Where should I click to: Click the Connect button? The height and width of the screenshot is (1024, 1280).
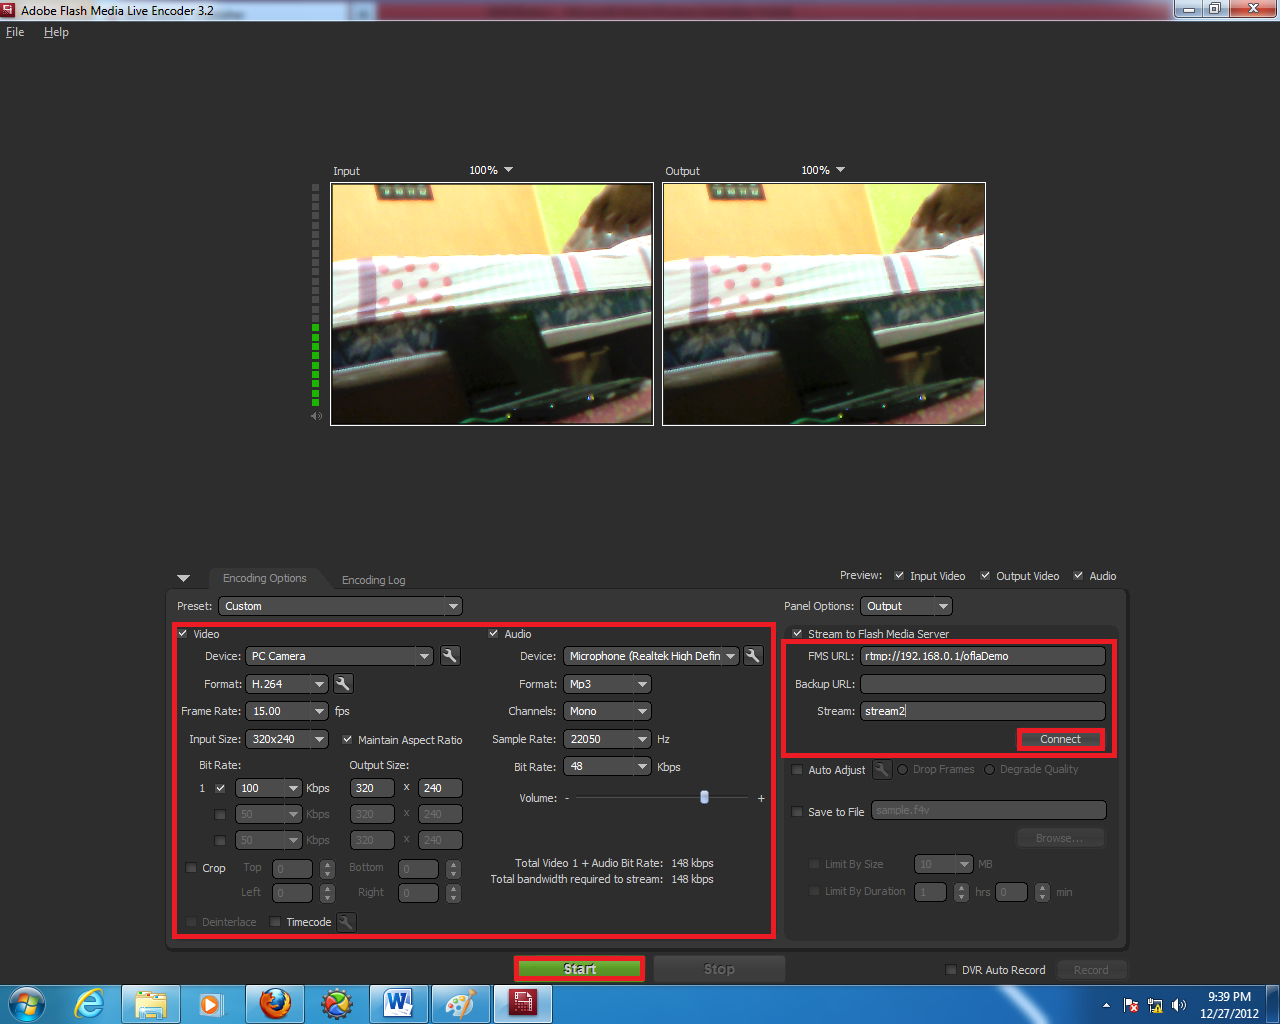[1060, 739]
